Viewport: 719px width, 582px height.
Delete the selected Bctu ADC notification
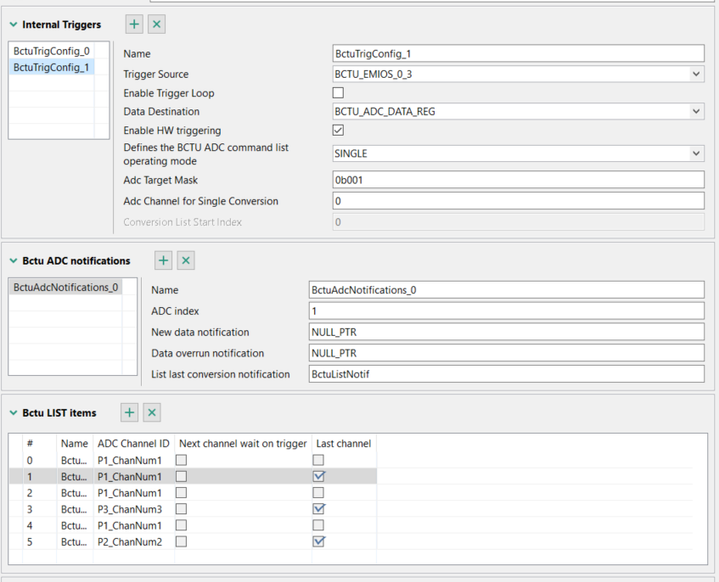pyautogui.click(x=186, y=261)
